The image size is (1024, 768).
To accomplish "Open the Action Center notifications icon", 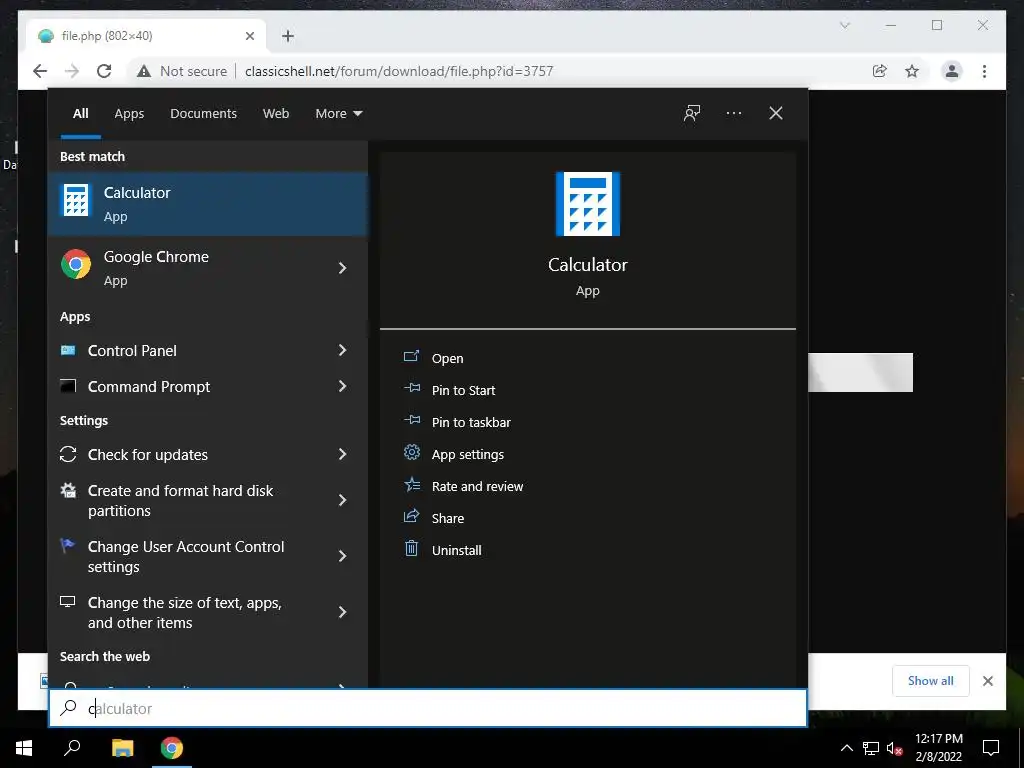I will point(991,748).
